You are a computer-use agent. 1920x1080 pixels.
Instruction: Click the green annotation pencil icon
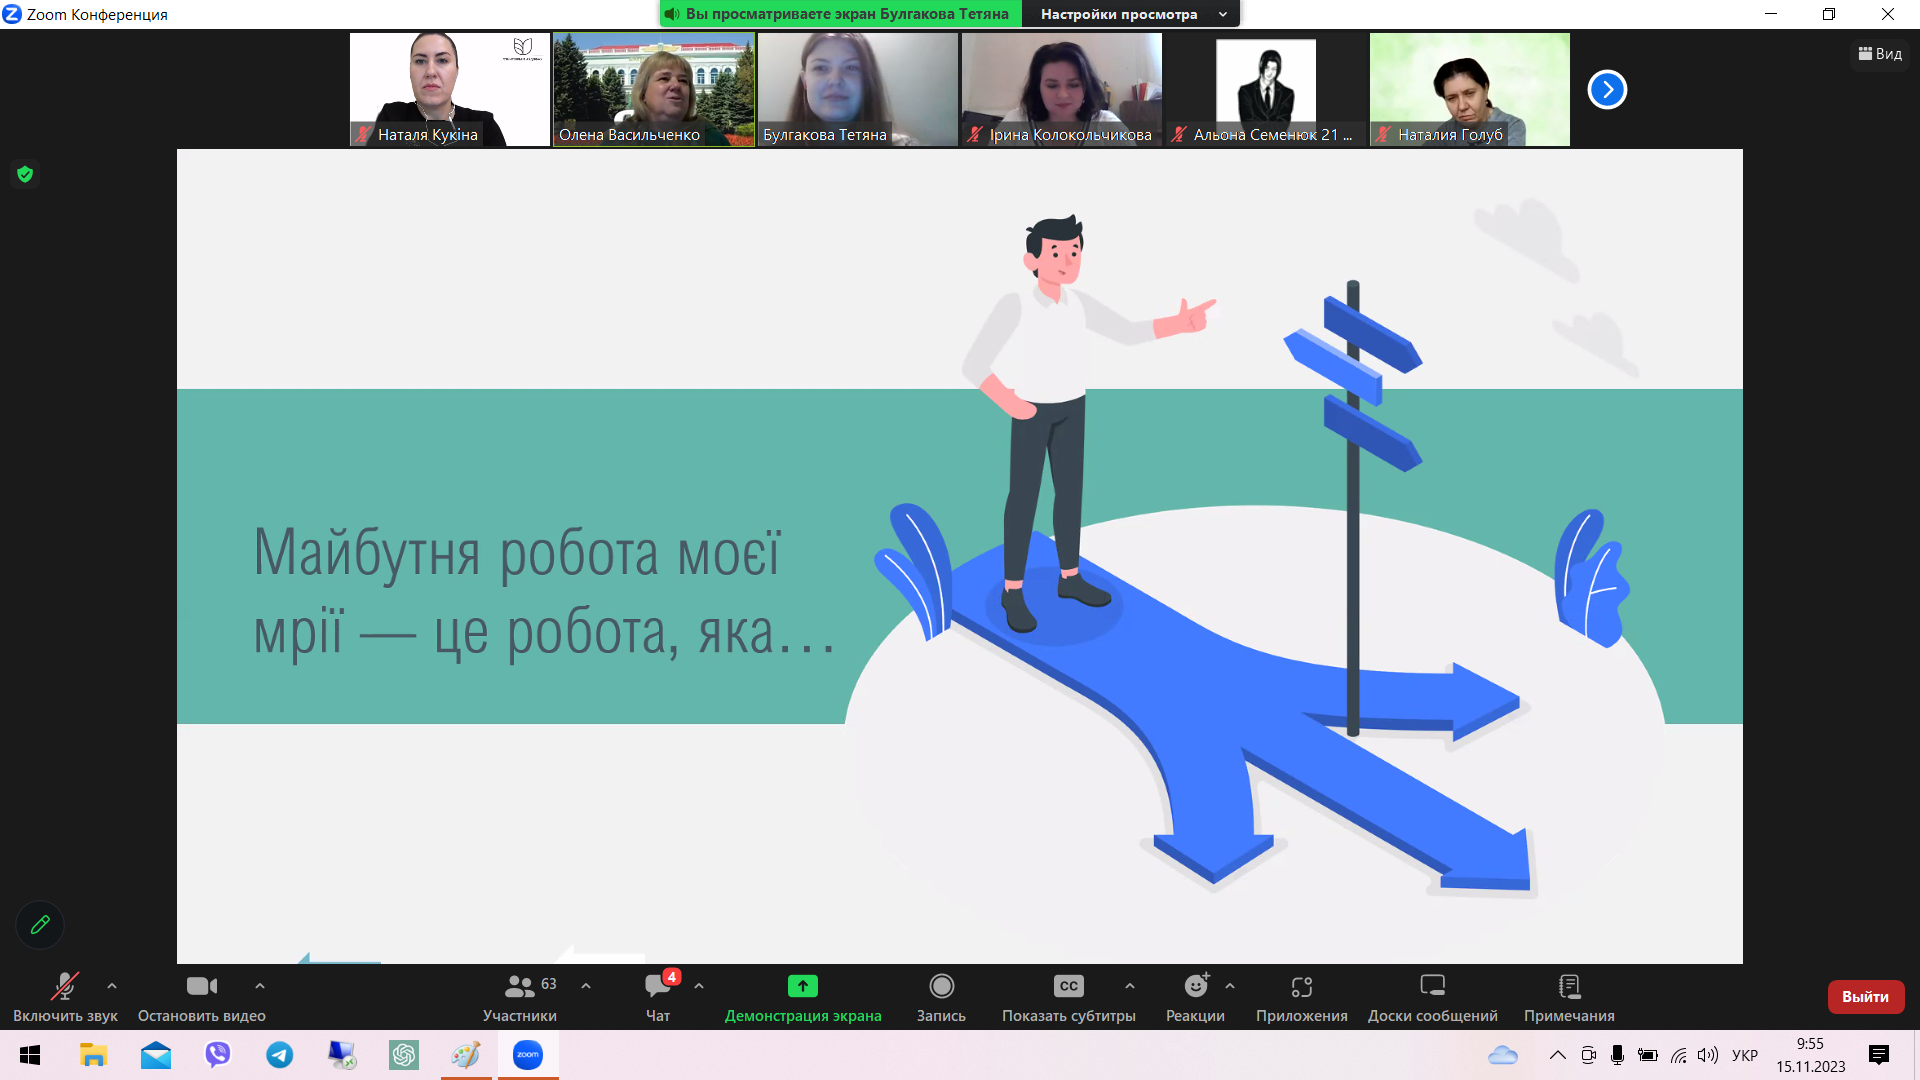[x=40, y=925]
